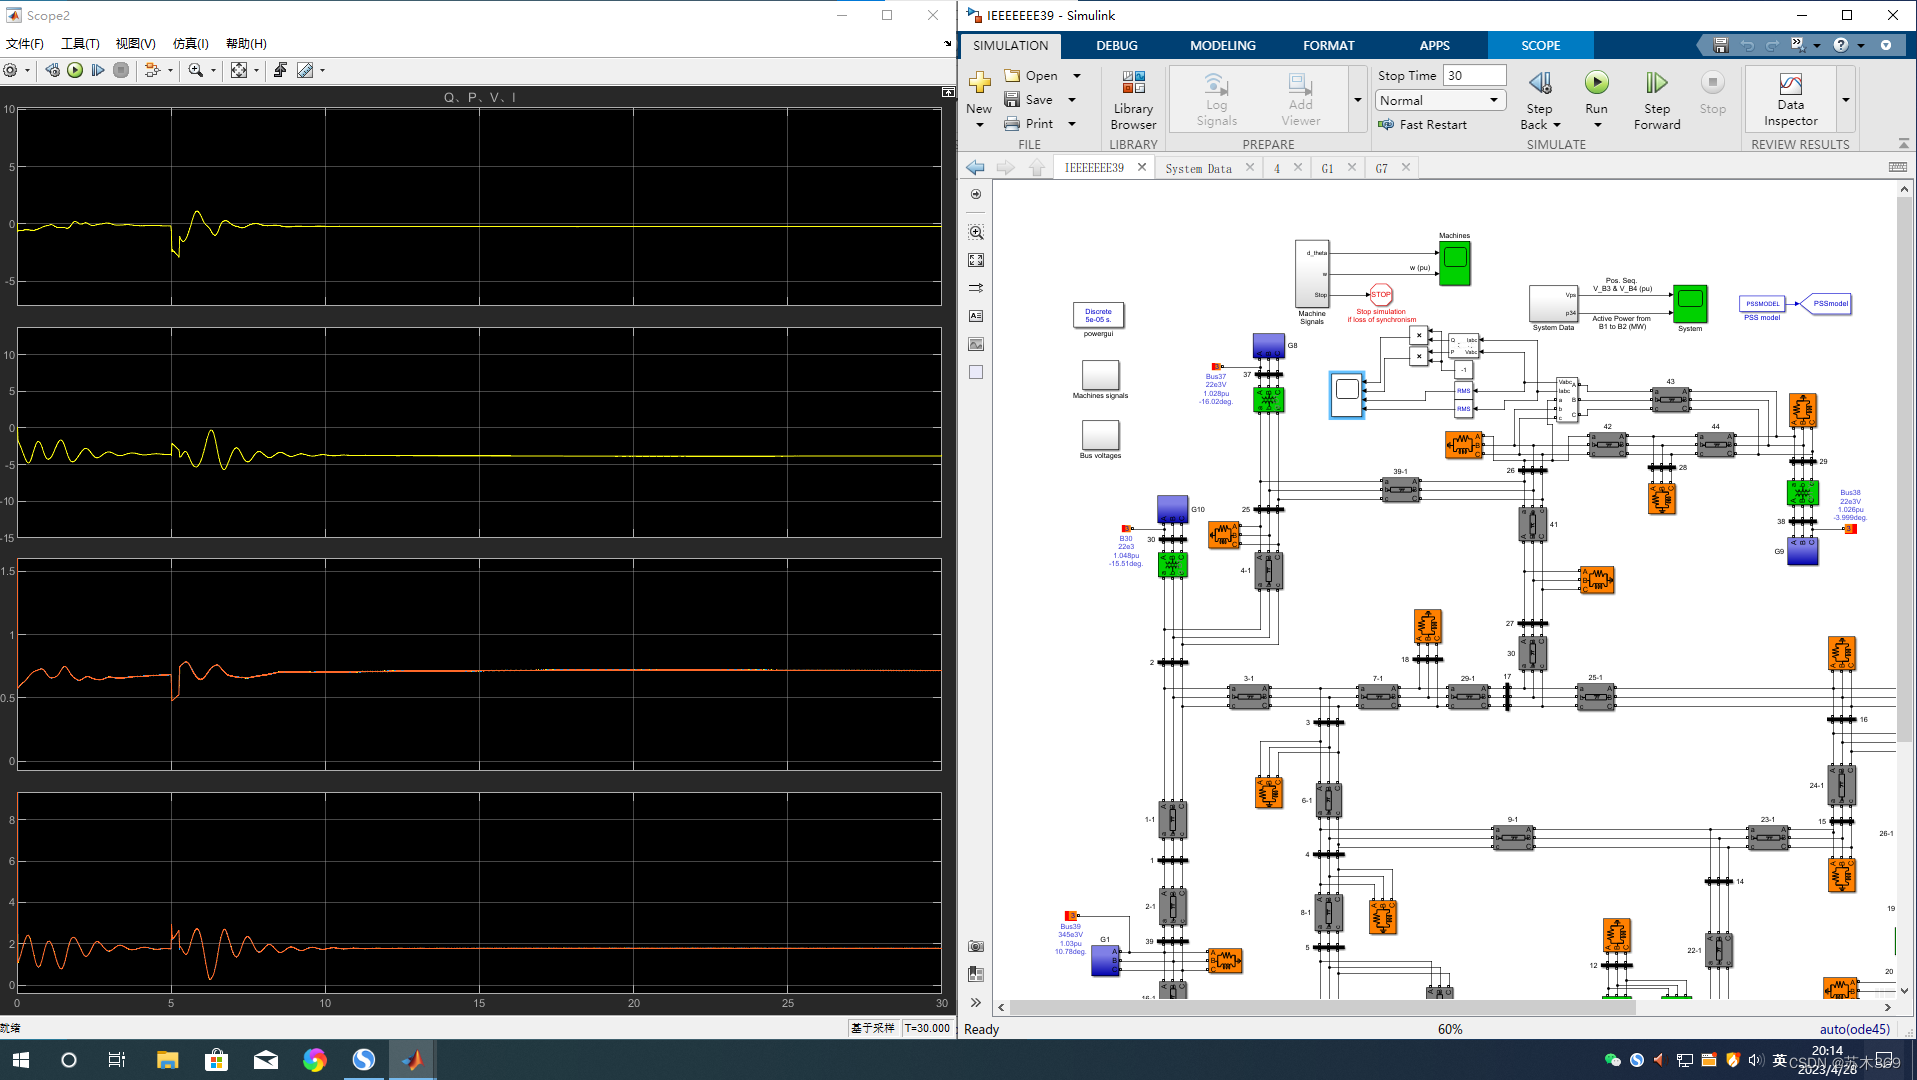Click Library Browser icon

tap(1133, 100)
